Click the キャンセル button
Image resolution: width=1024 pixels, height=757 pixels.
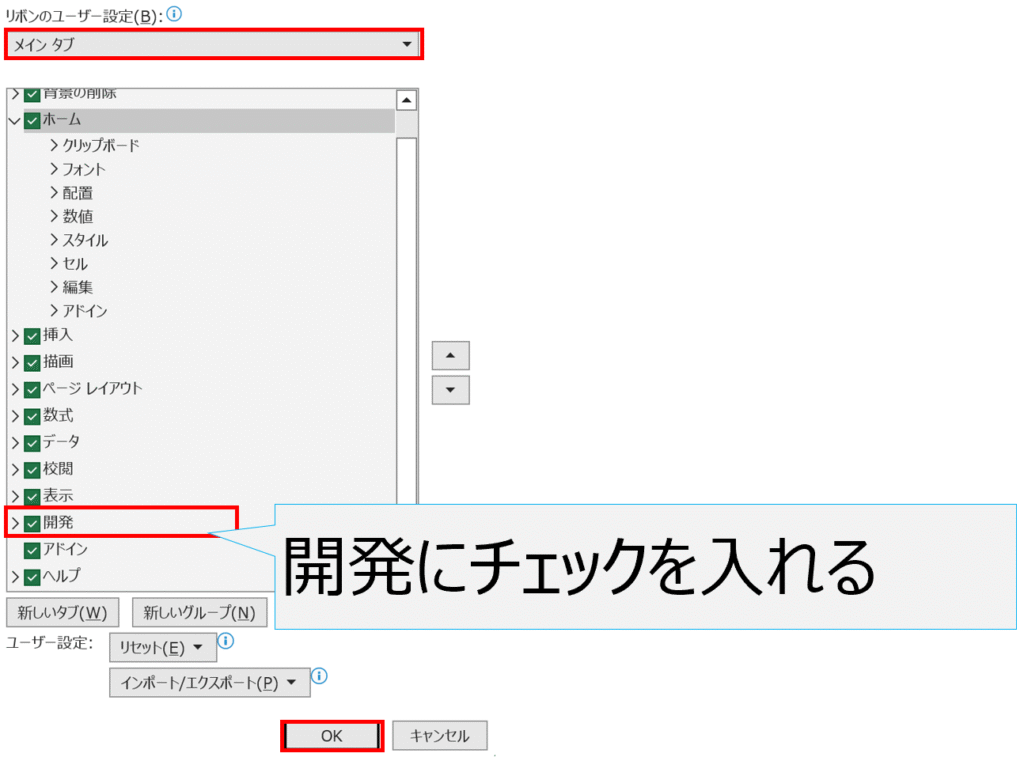pyautogui.click(x=439, y=736)
